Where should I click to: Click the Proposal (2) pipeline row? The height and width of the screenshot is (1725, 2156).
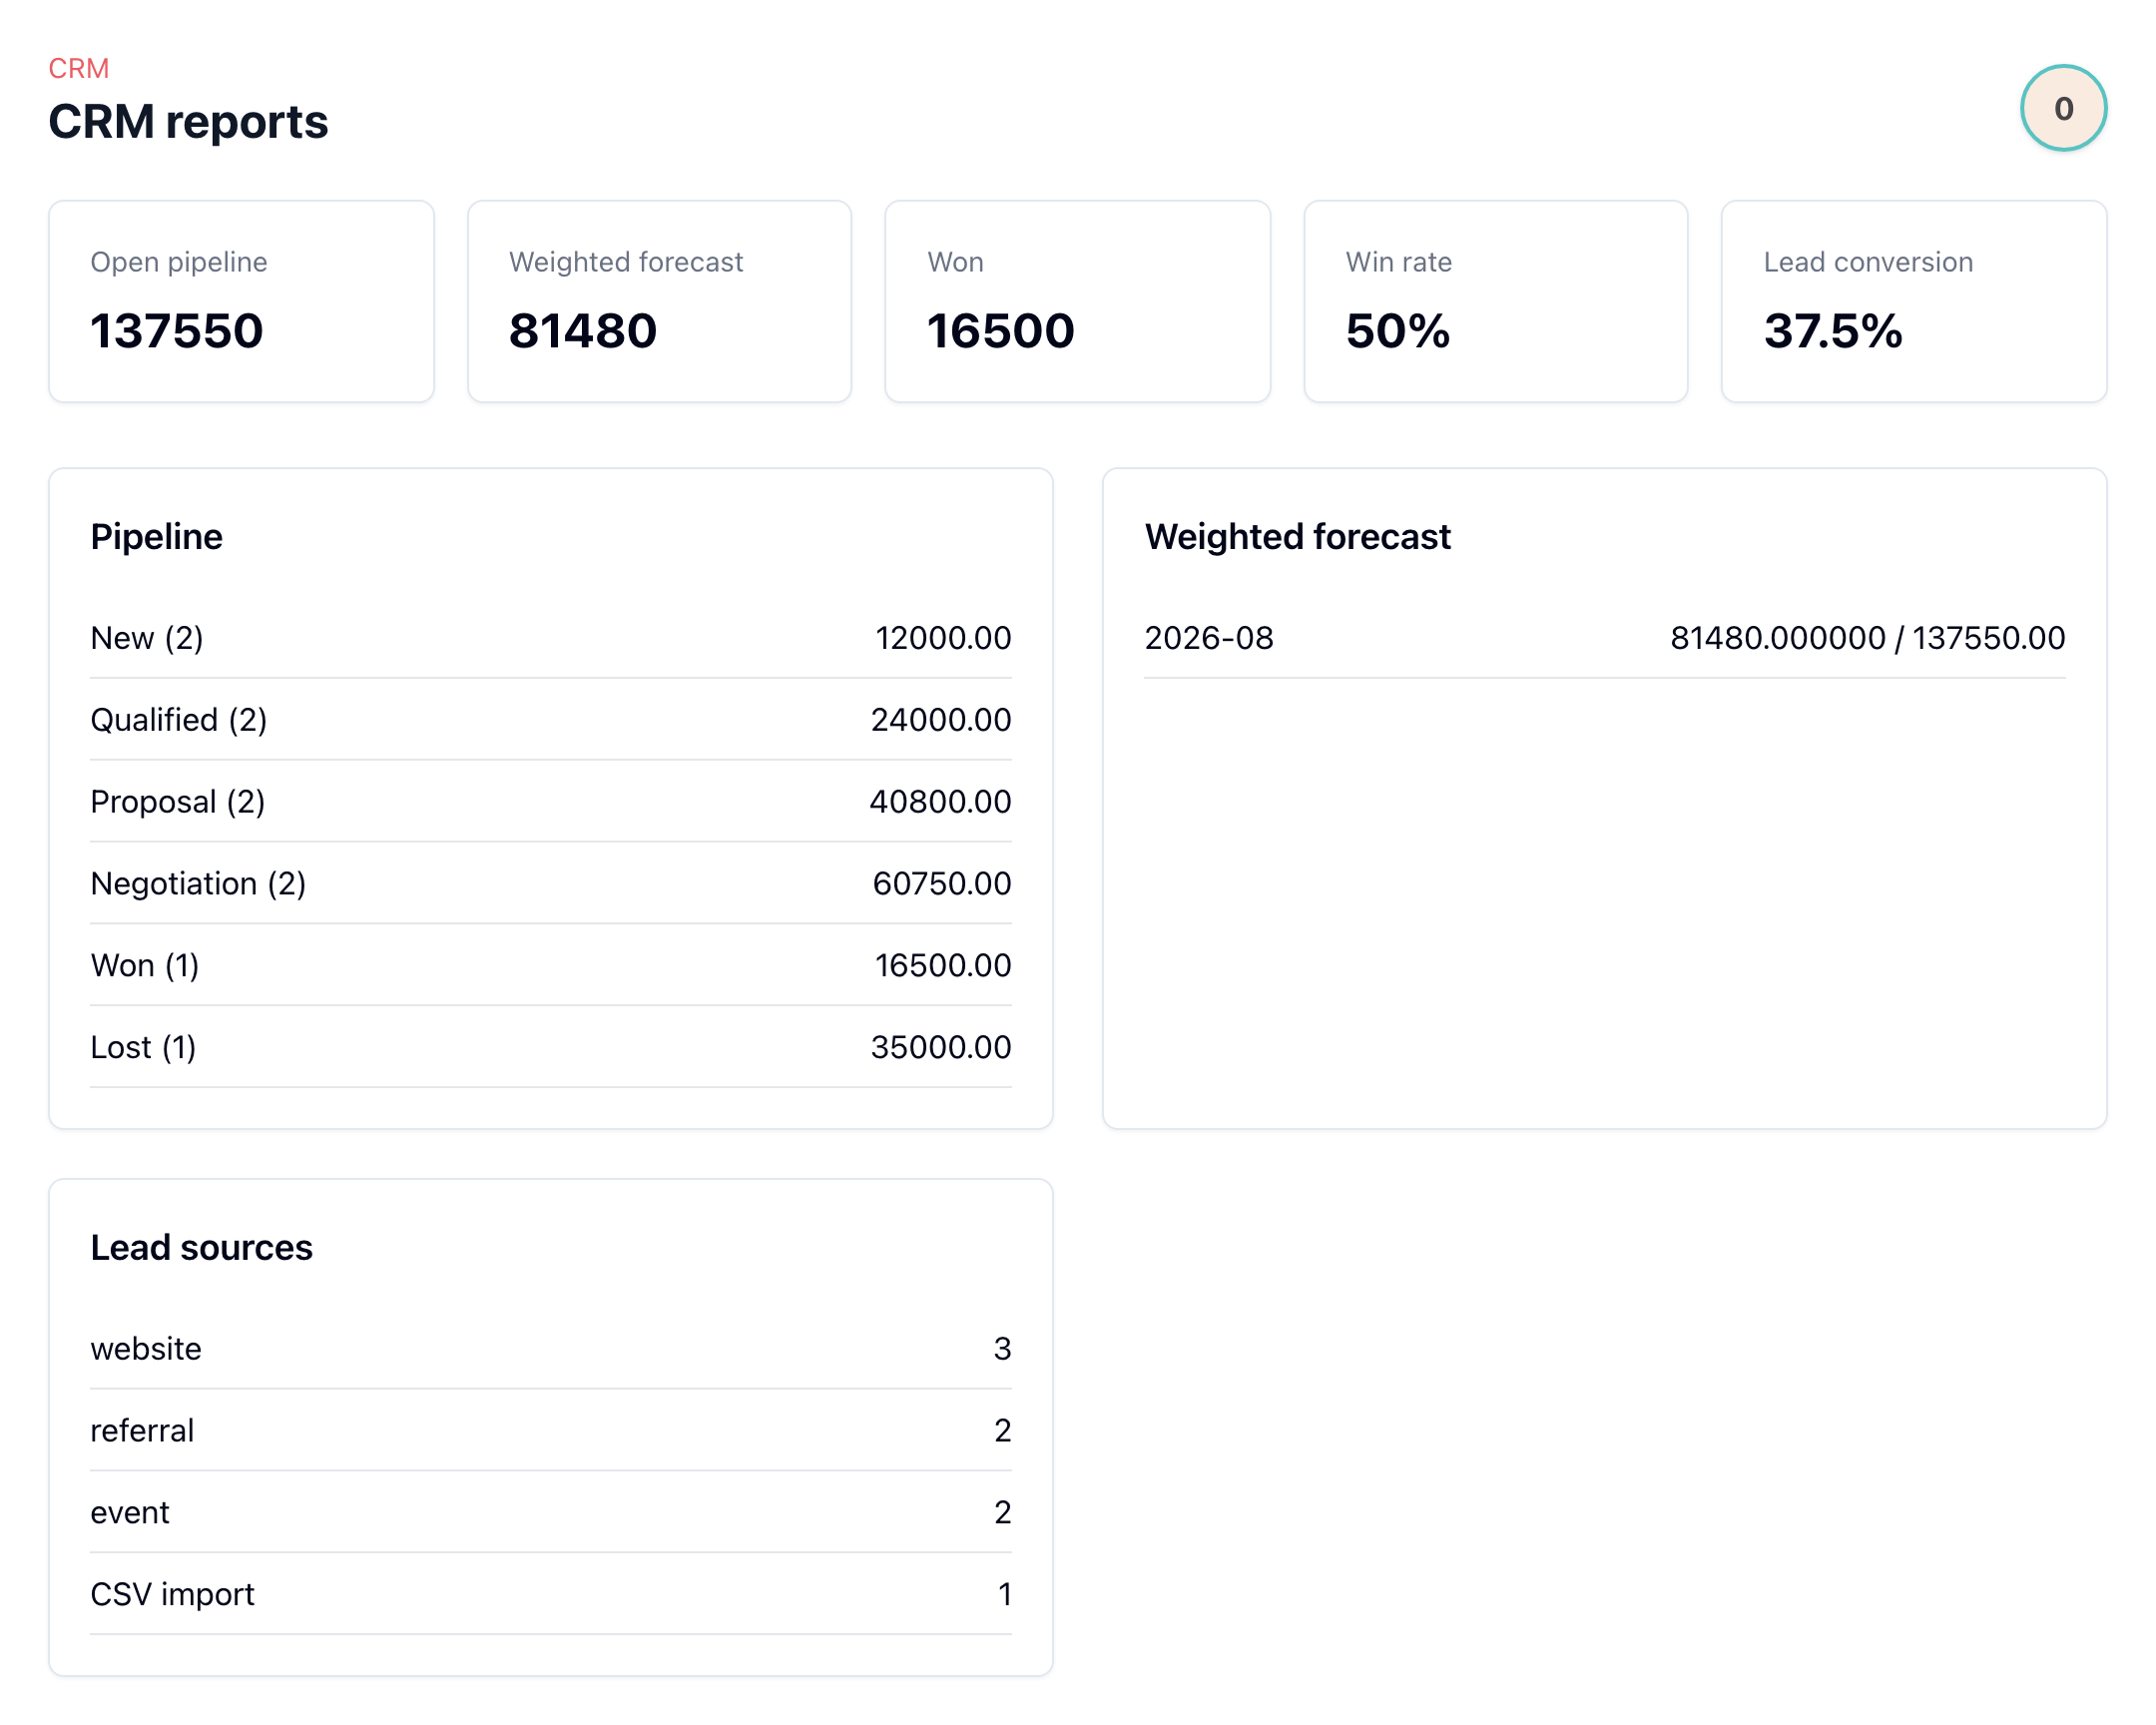click(x=551, y=802)
